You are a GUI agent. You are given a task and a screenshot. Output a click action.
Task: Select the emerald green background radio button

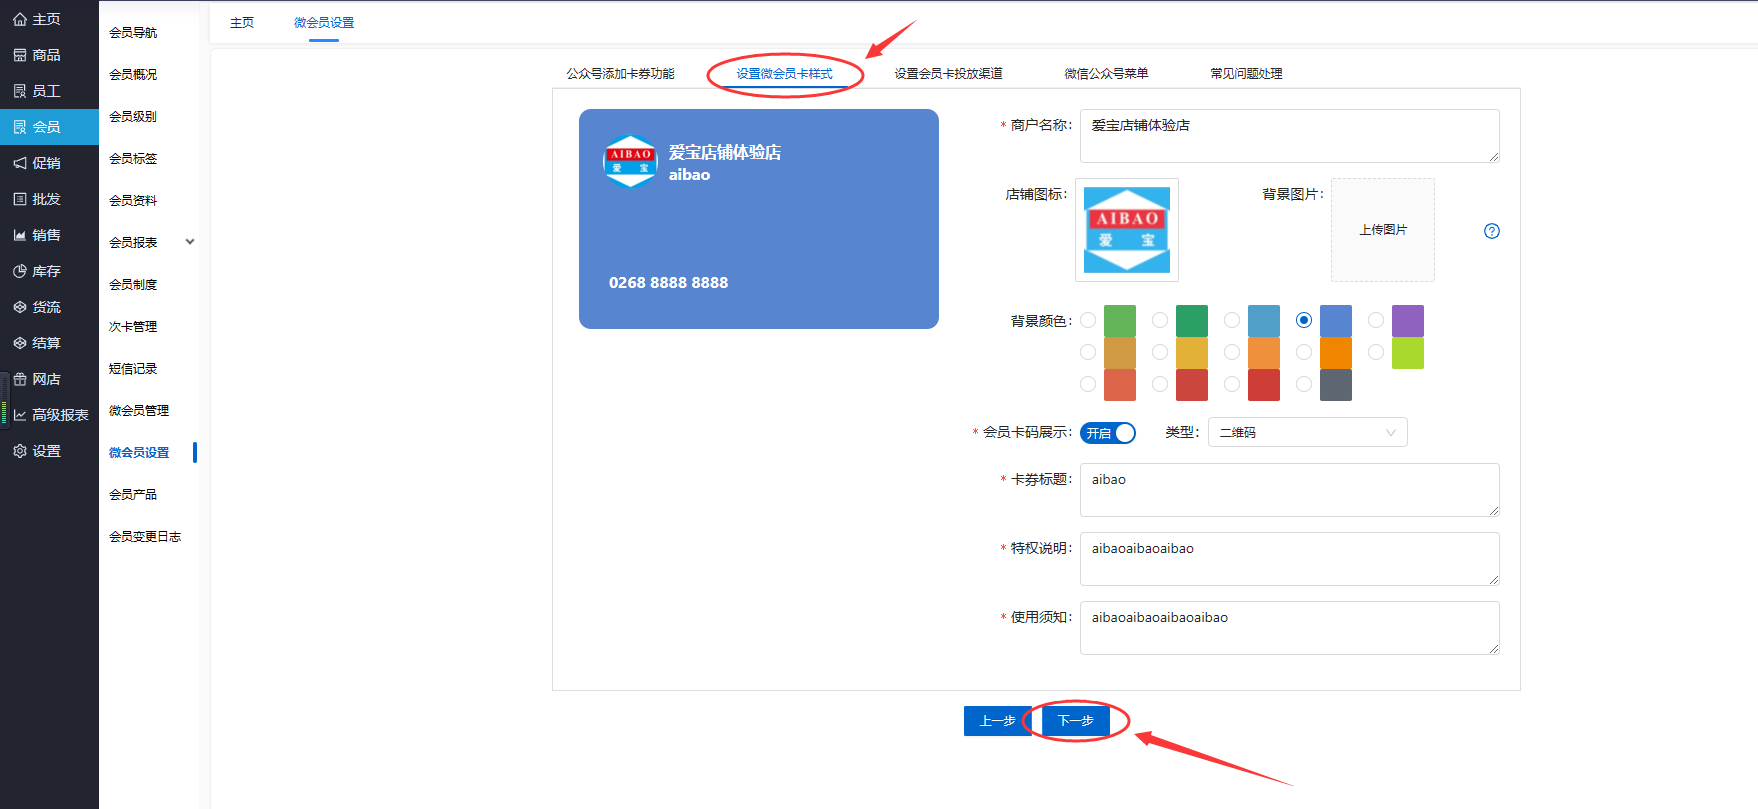point(1160,320)
